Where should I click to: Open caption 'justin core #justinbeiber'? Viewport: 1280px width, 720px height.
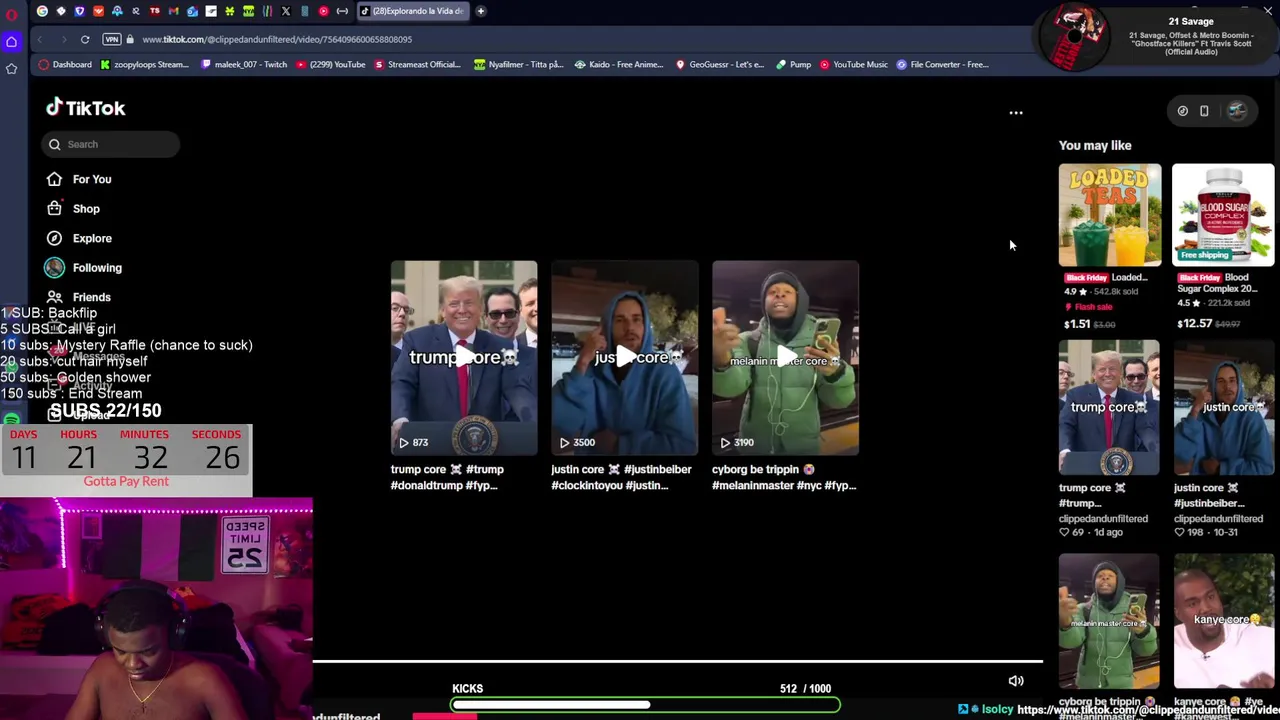[x=621, y=477]
